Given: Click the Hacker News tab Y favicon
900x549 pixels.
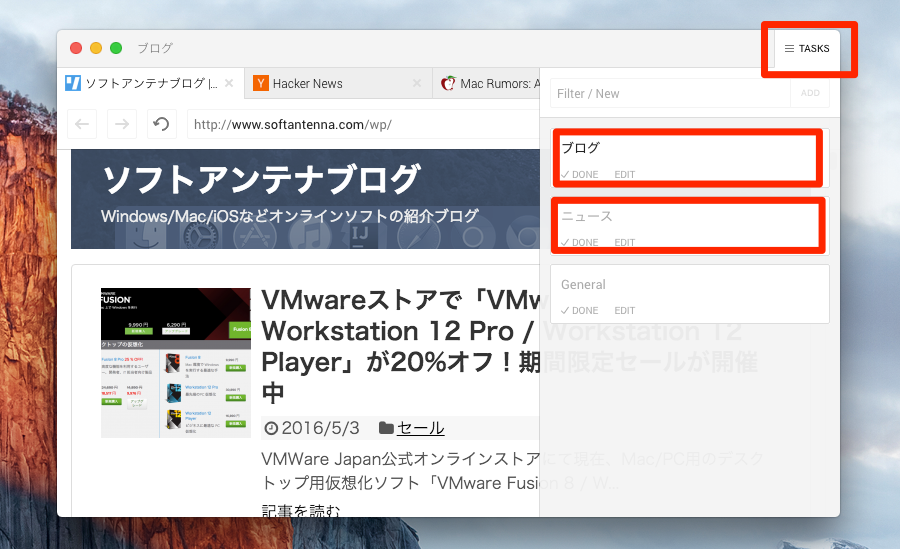Looking at the screenshot, I should point(261,83).
